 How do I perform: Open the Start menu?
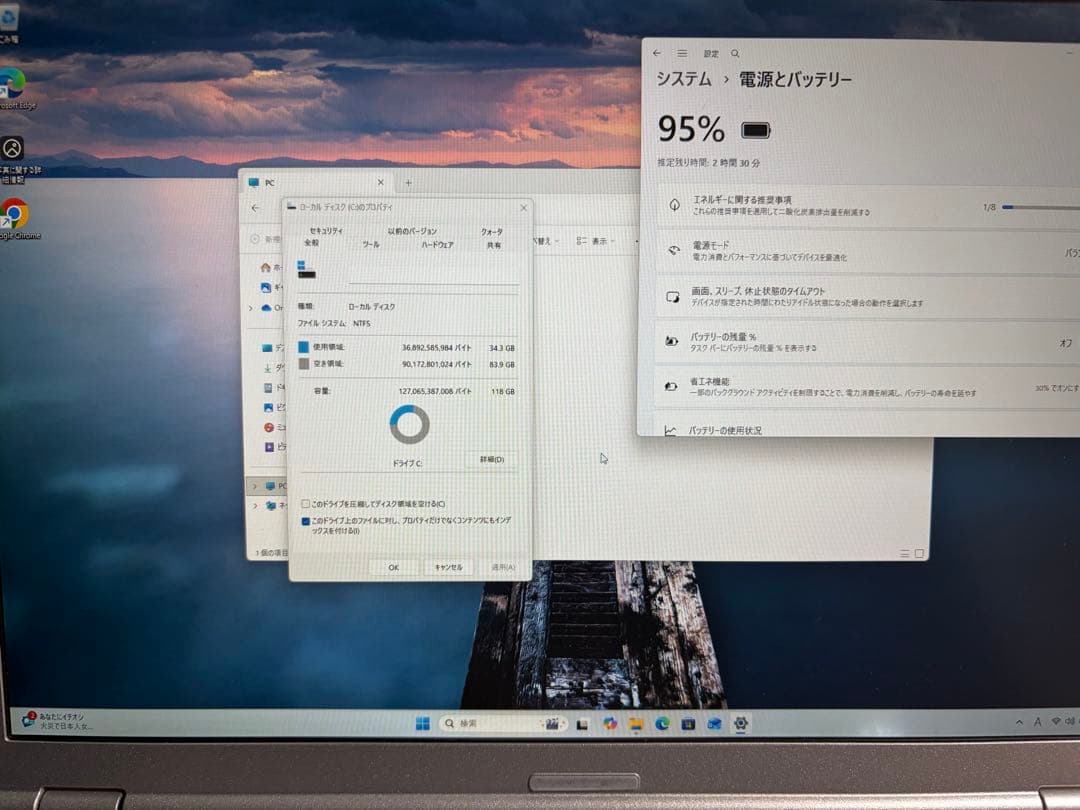click(x=422, y=722)
